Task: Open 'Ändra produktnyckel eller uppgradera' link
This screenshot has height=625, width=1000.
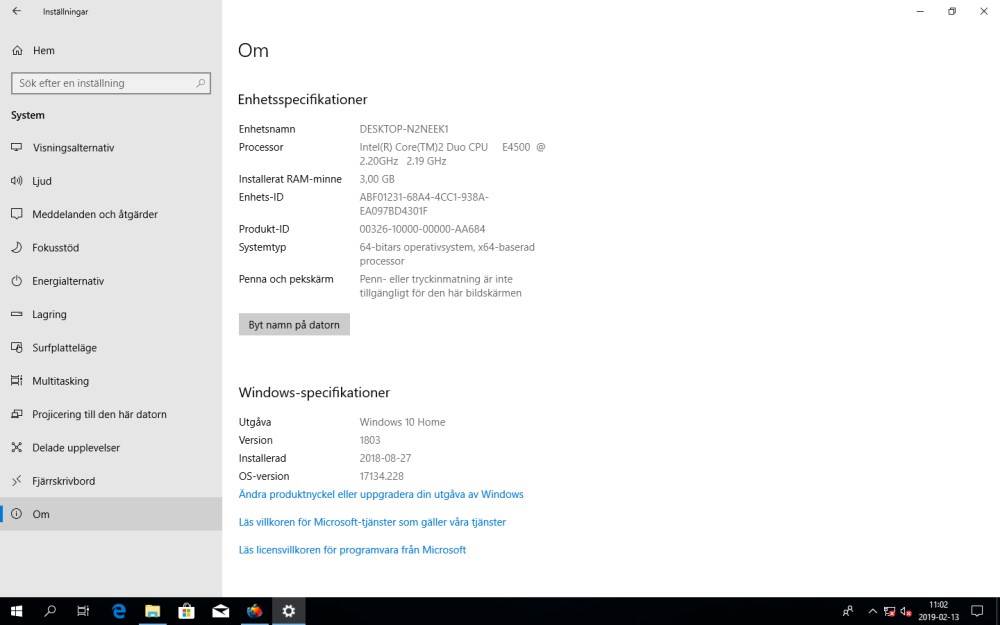Action: click(381, 494)
